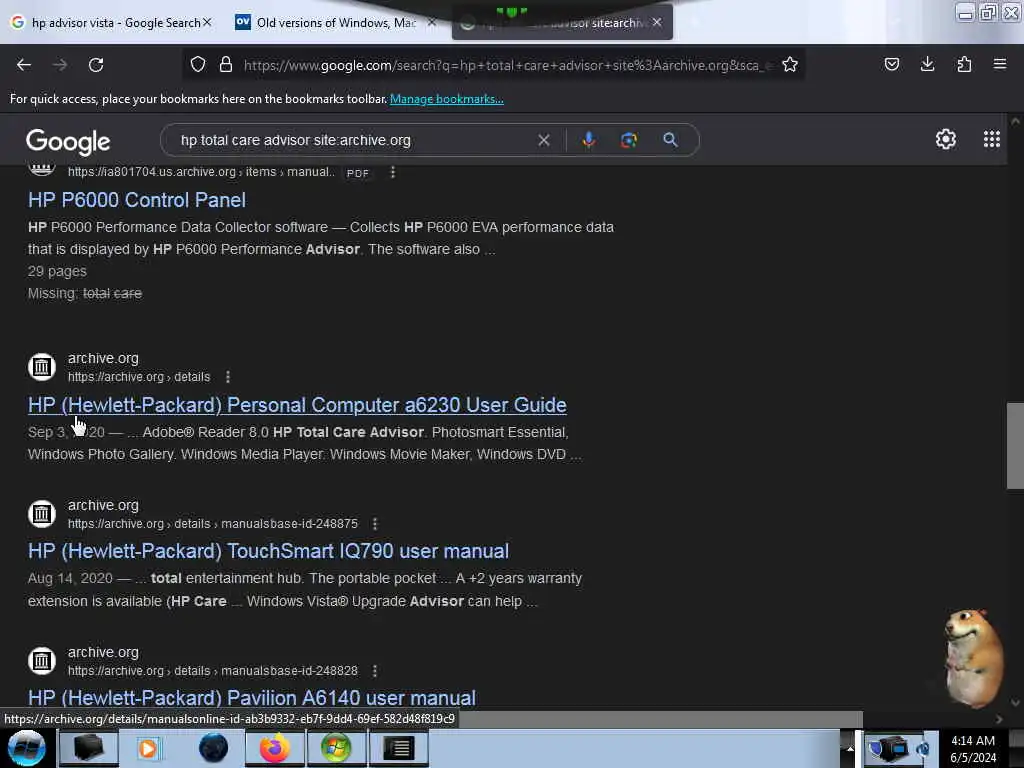Image resolution: width=1024 pixels, height=768 pixels.
Task: Open the Windows Start menu
Action: tap(26, 748)
